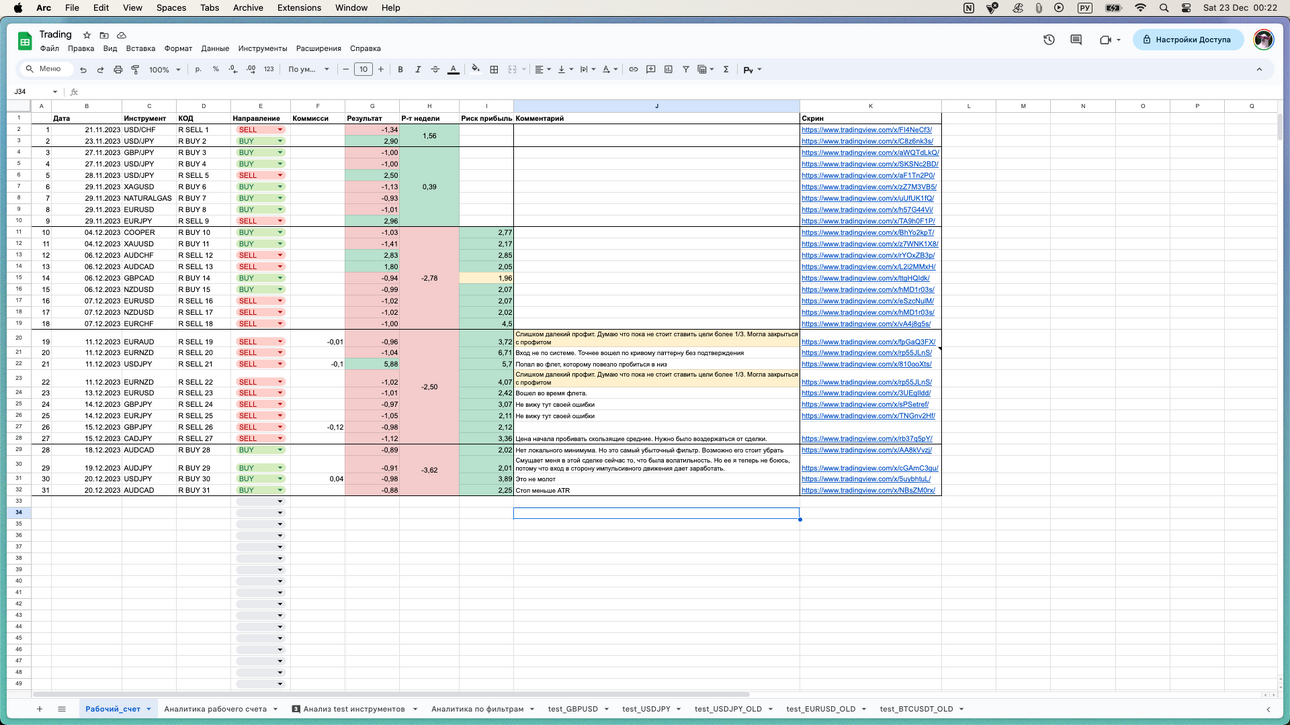Decrease decimal places button

click(x=232, y=70)
